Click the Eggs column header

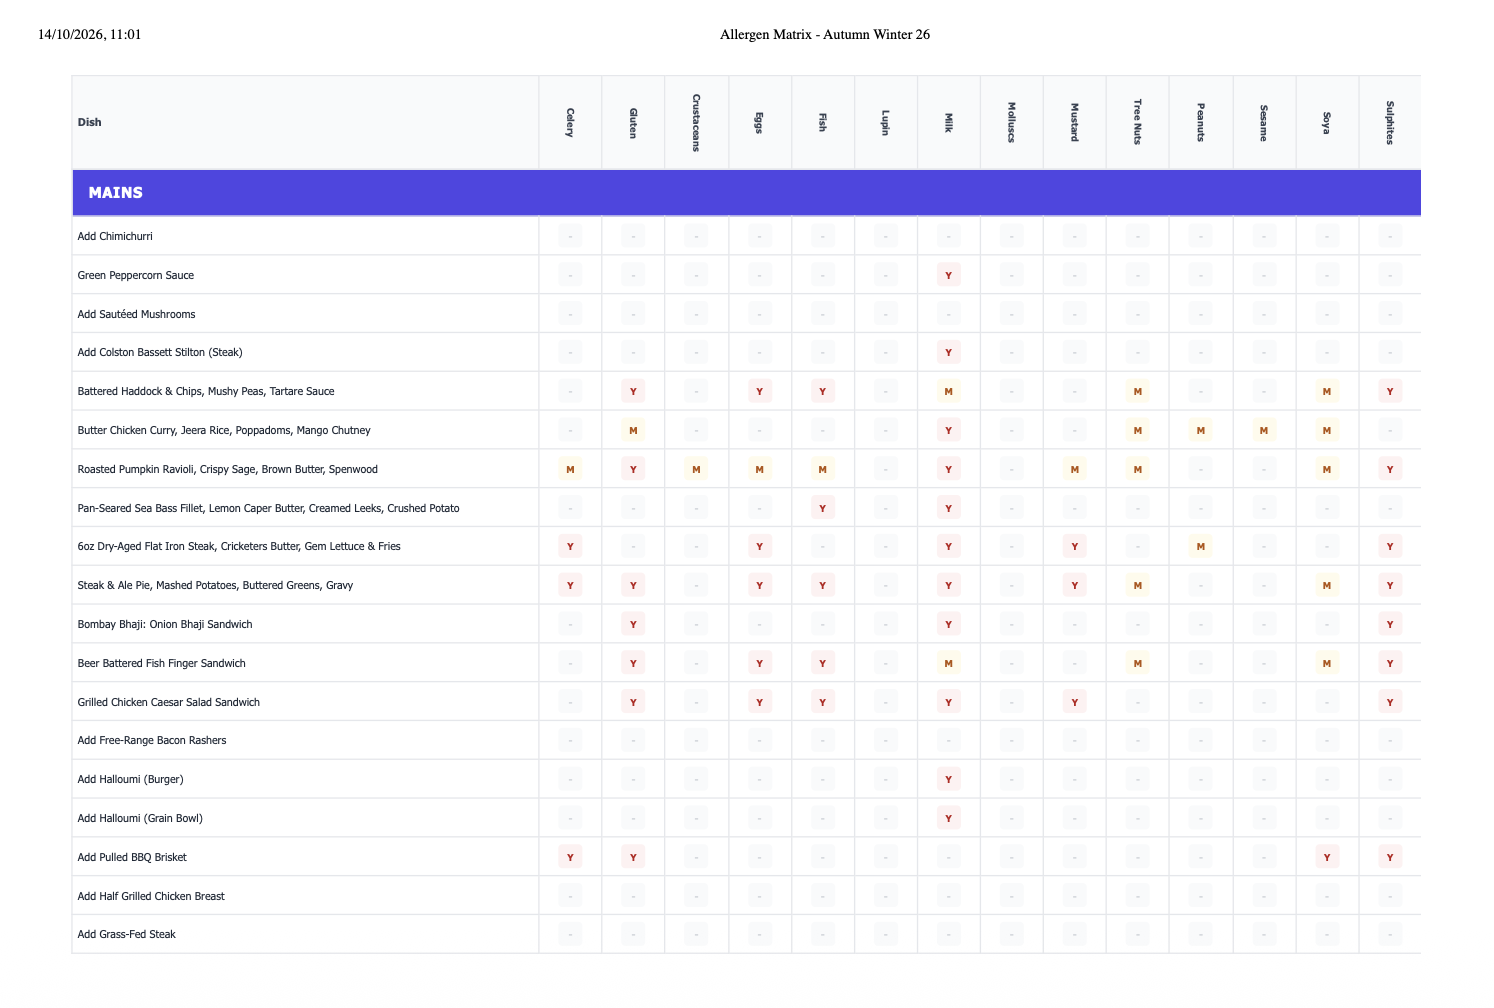coord(759,122)
